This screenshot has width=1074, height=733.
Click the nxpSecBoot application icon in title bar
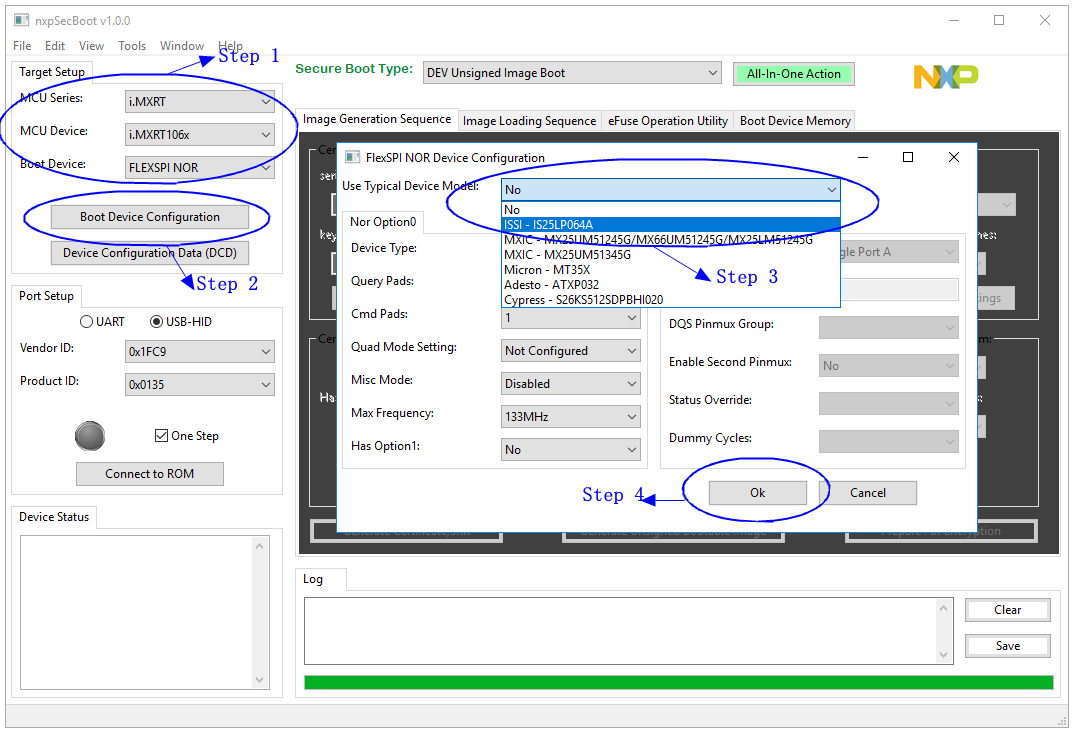tap(22, 19)
